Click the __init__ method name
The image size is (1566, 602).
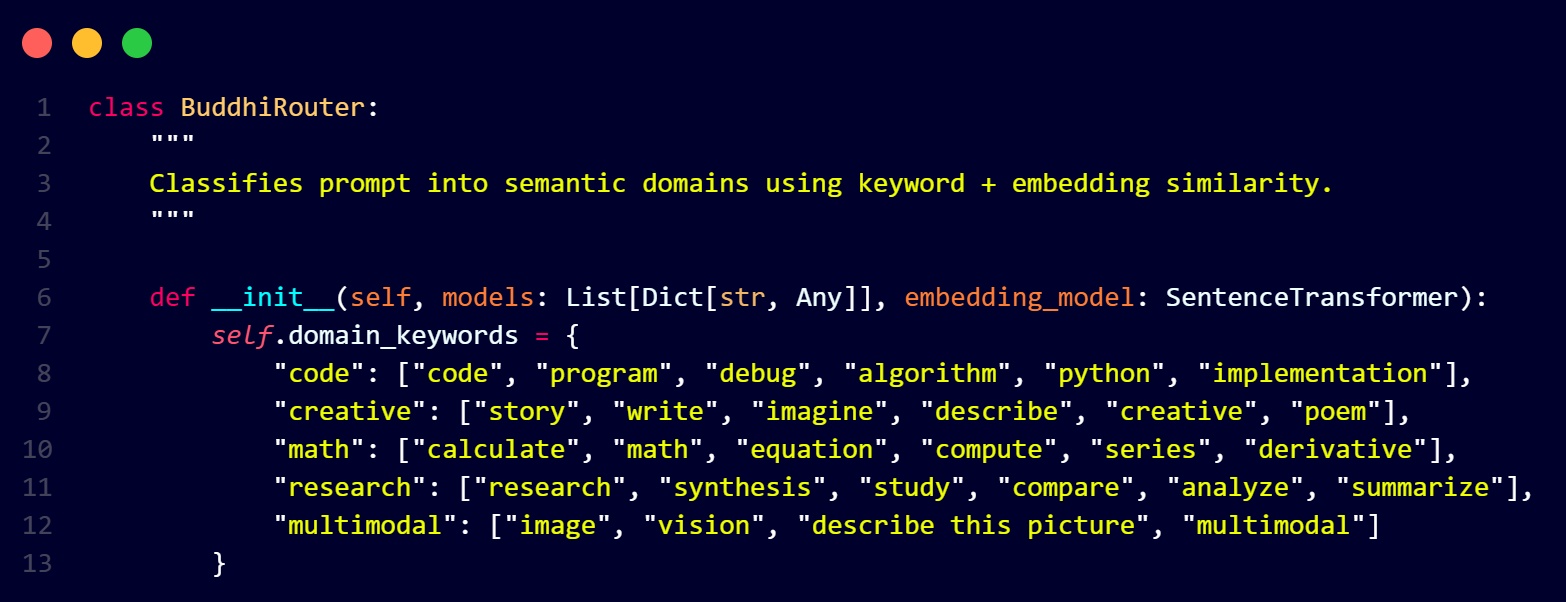point(273,298)
